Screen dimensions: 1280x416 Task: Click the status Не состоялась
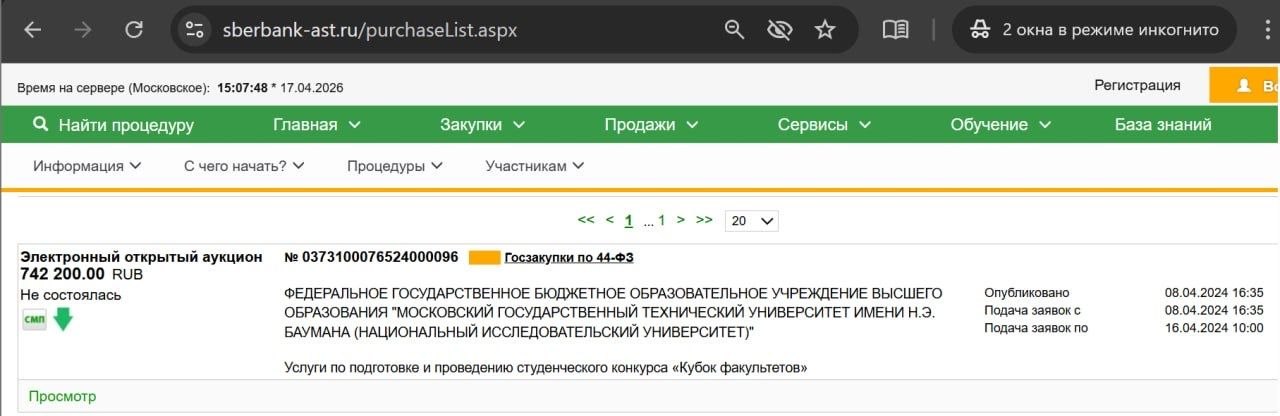pyautogui.click(x=70, y=294)
